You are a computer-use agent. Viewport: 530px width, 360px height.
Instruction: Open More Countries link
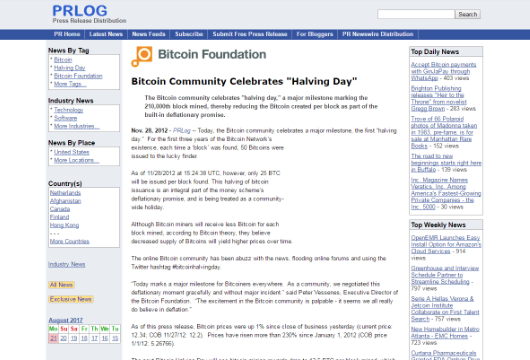tap(69, 241)
